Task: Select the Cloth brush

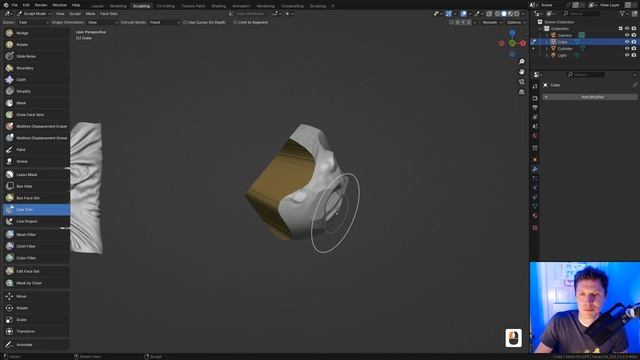Action: click(36, 80)
